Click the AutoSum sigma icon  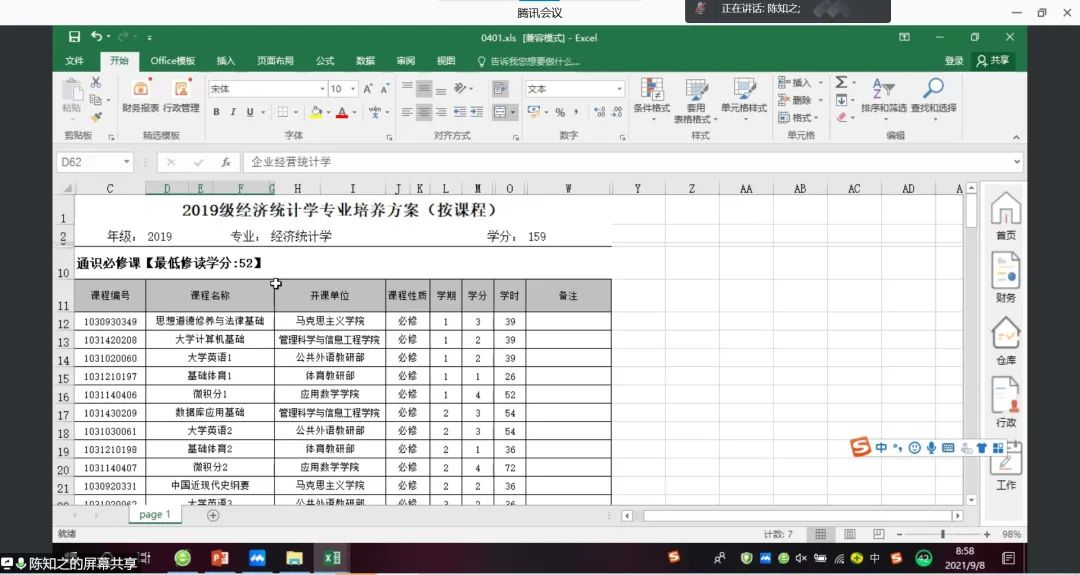pyautogui.click(x=841, y=82)
